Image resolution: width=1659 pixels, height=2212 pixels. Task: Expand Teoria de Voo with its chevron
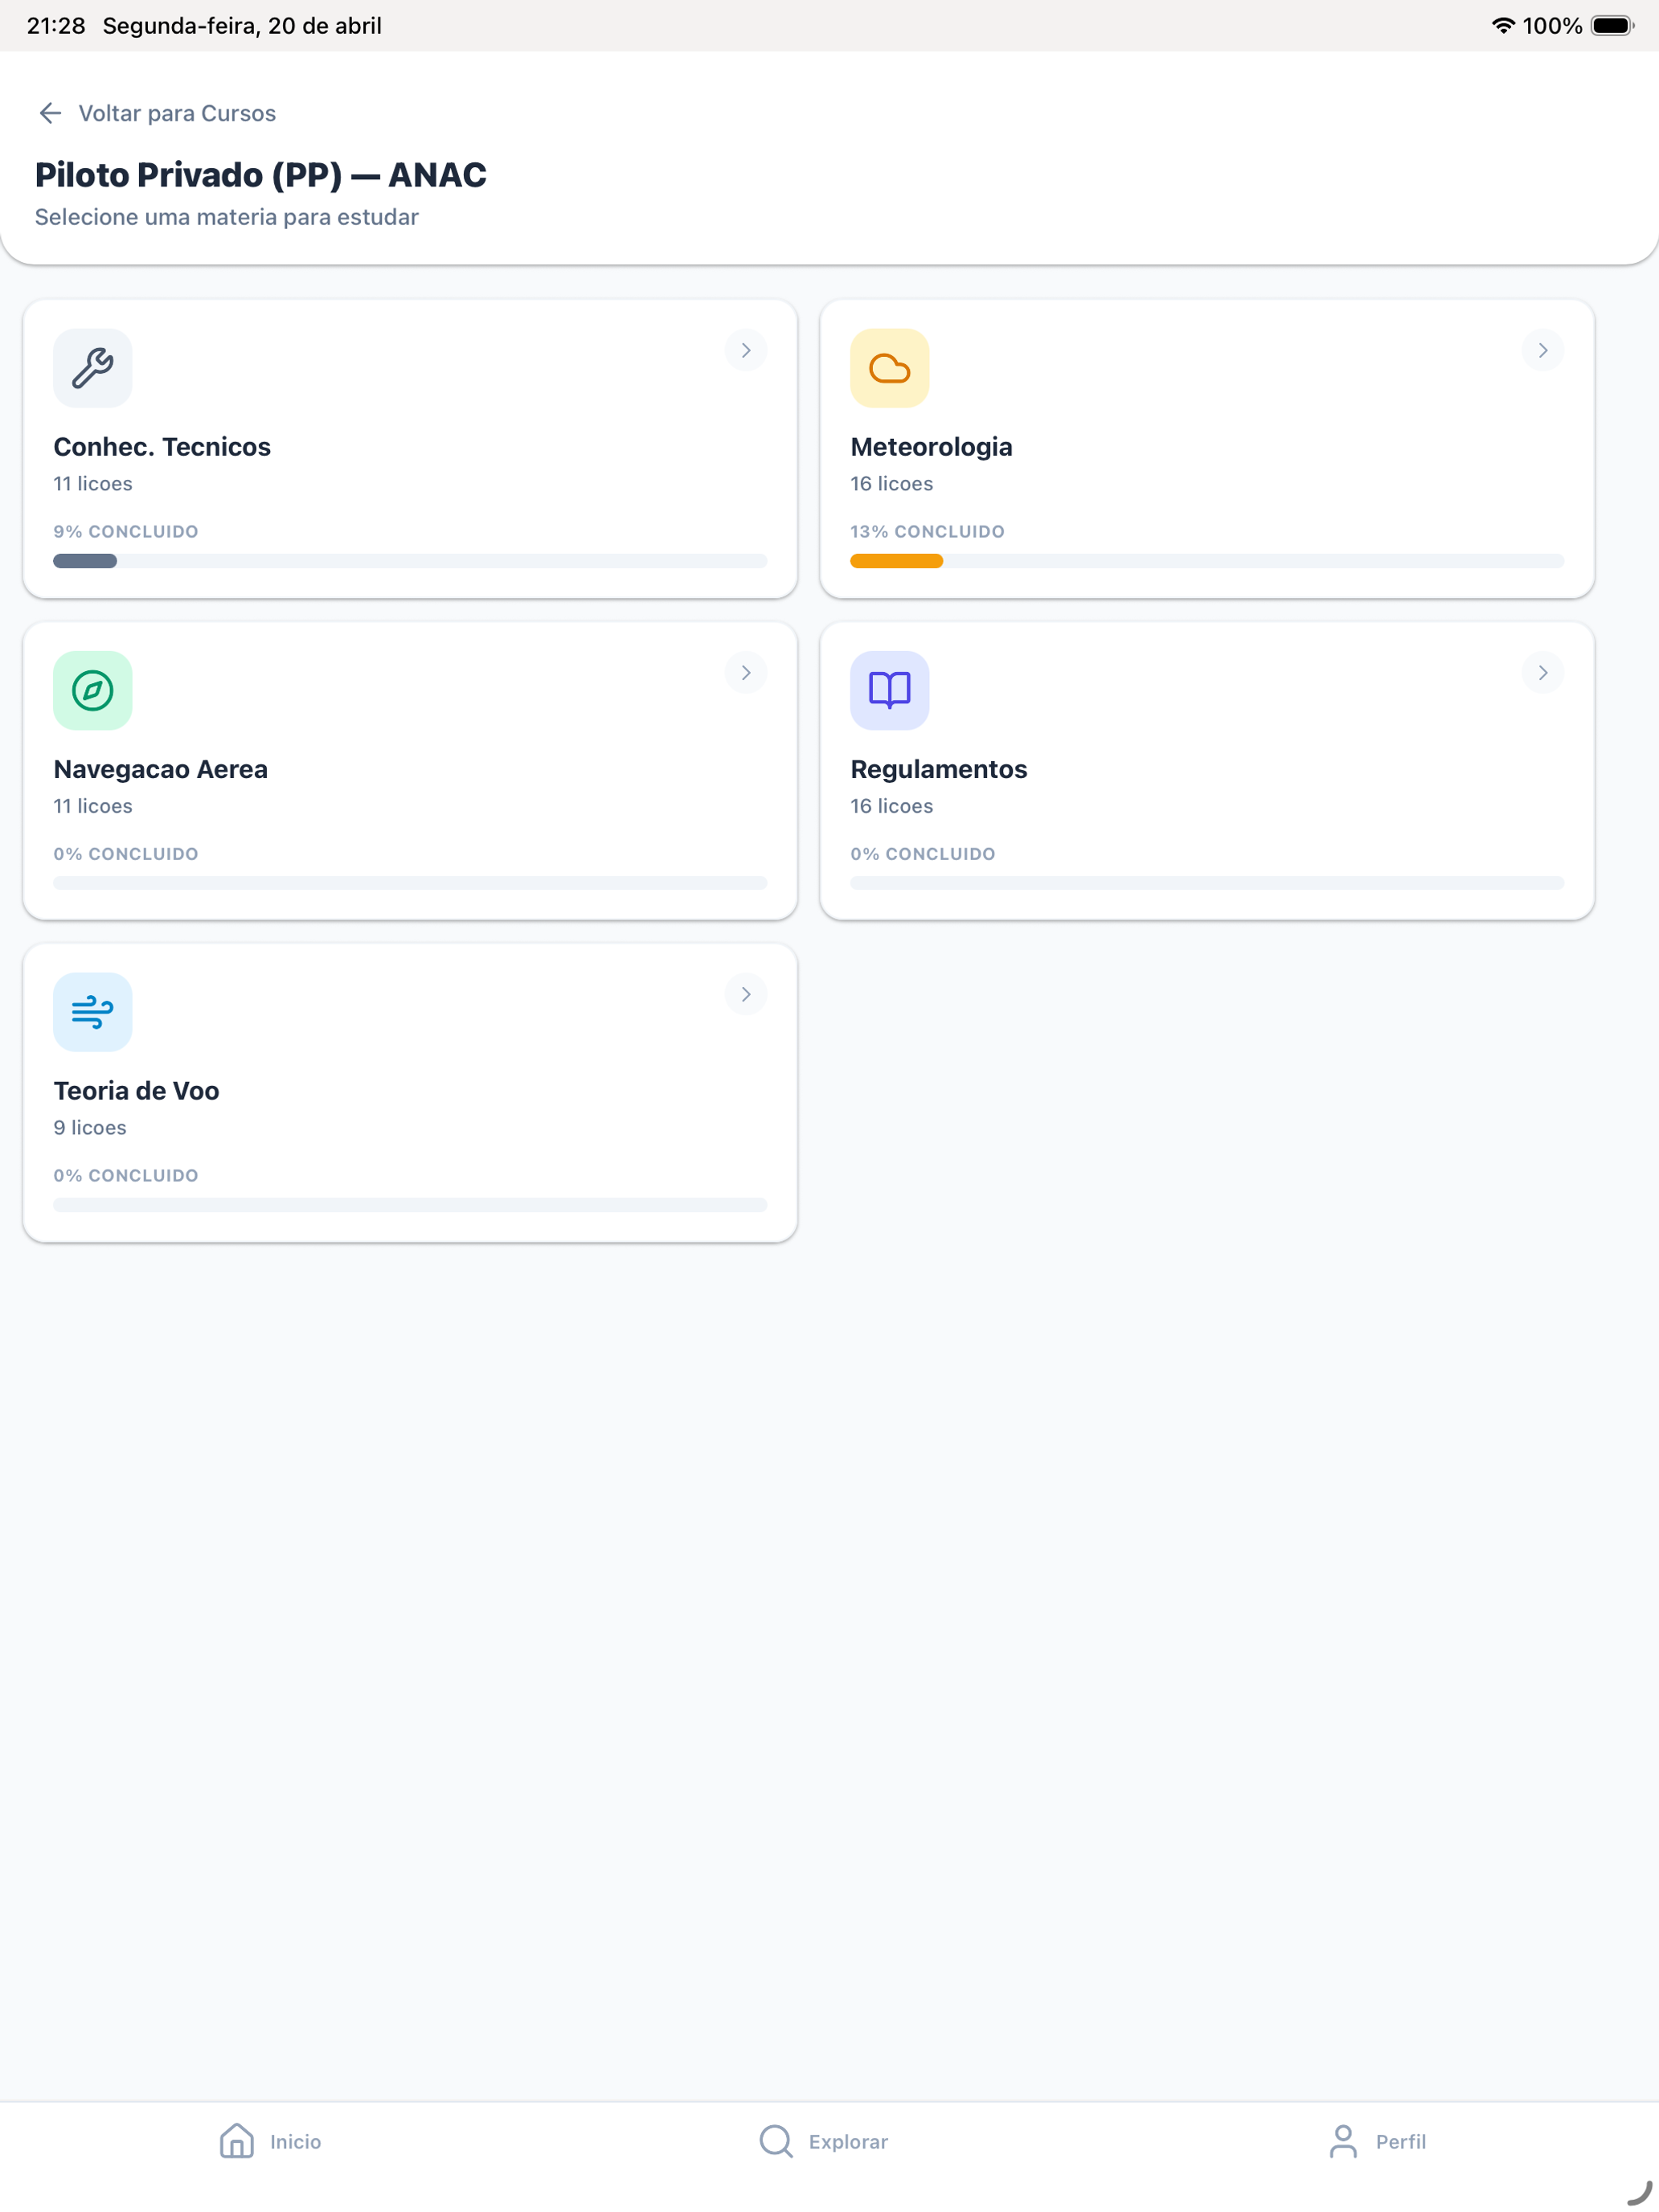point(746,994)
